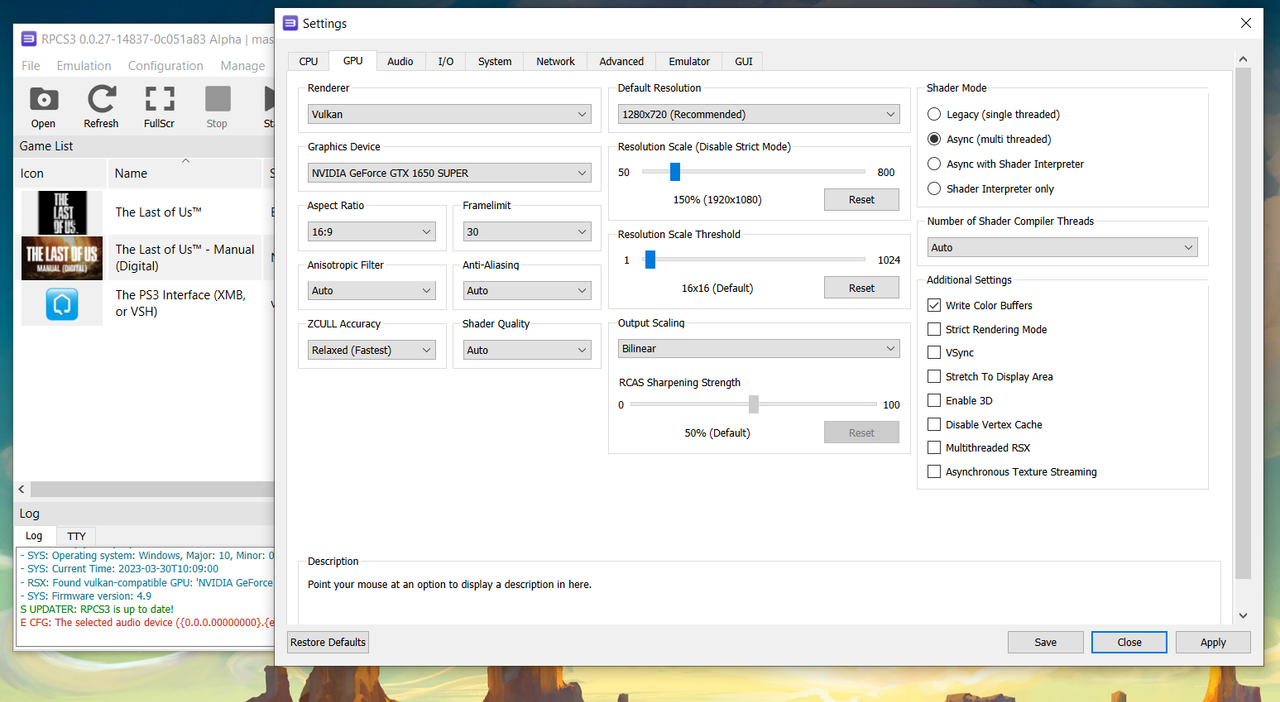Screen dimensions: 1280x702
Task: Open the Default Resolution dropdown
Action: (x=759, y=115)
